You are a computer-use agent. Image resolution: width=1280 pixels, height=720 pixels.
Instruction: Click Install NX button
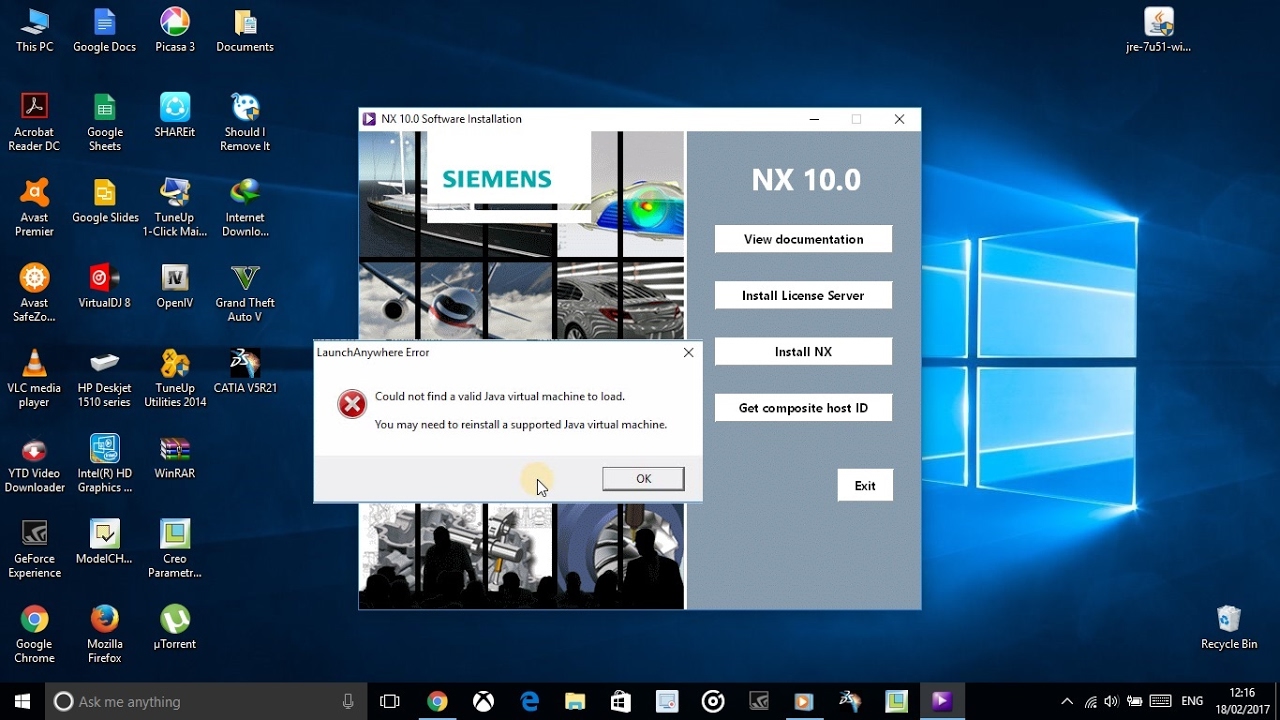click(803, 352)
